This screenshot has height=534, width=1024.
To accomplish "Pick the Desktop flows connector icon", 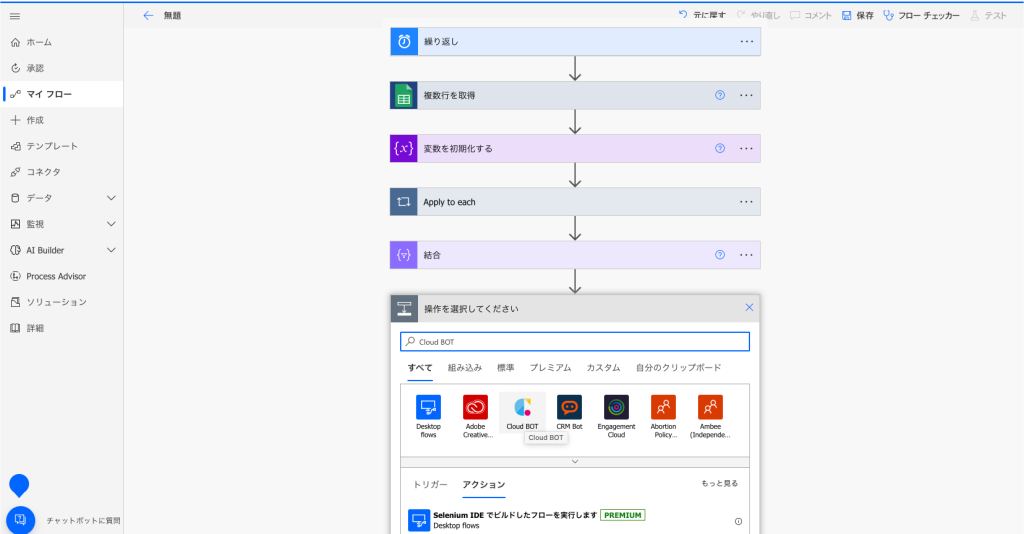I will pyautogui.click(x=428, y=408).
